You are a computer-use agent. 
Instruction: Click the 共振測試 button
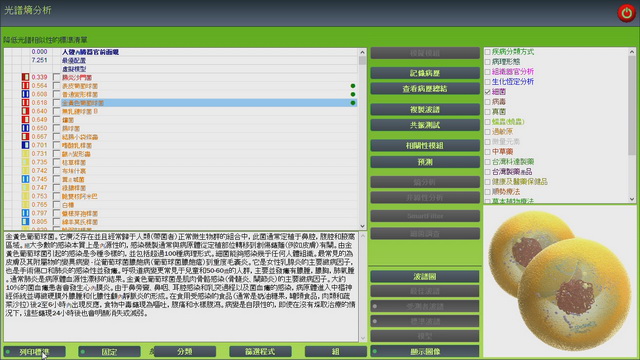(425, 125)
